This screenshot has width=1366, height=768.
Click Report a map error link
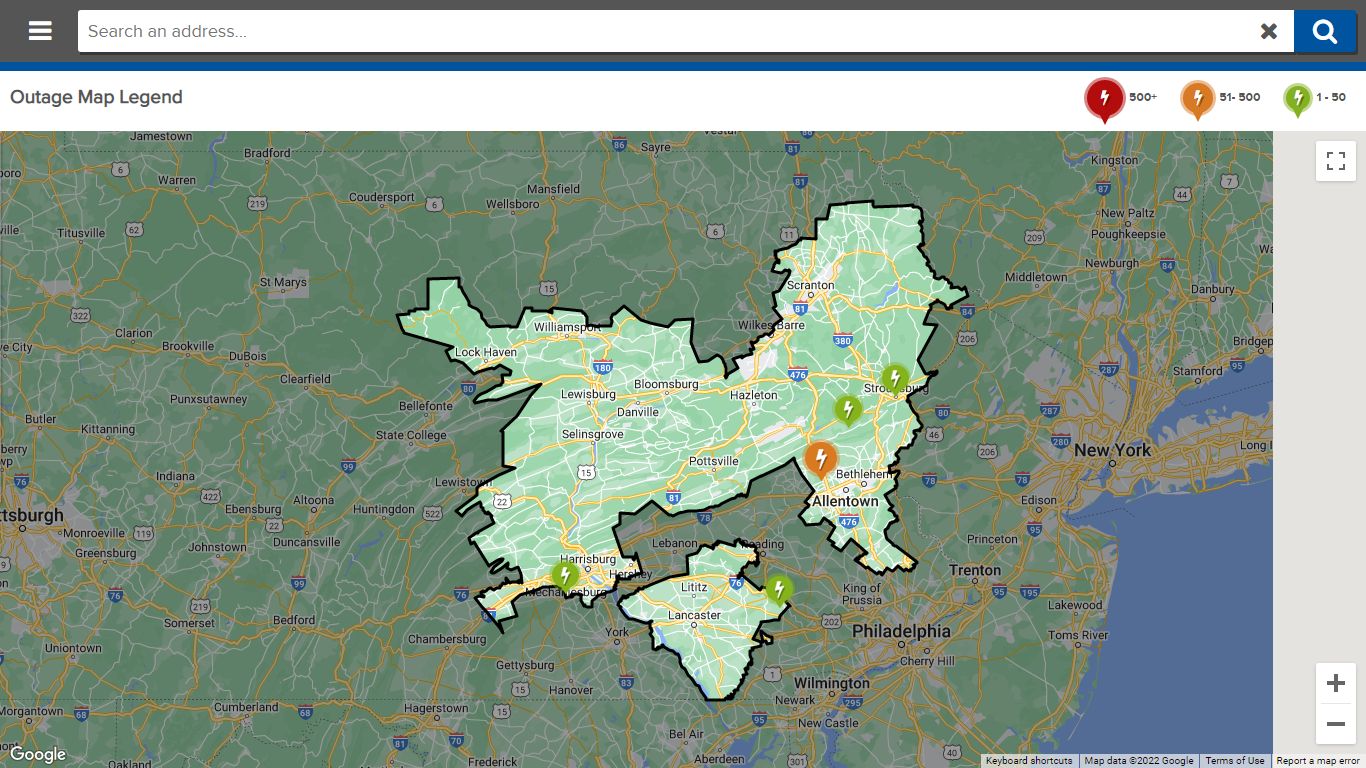click(x=1318, y=761)
